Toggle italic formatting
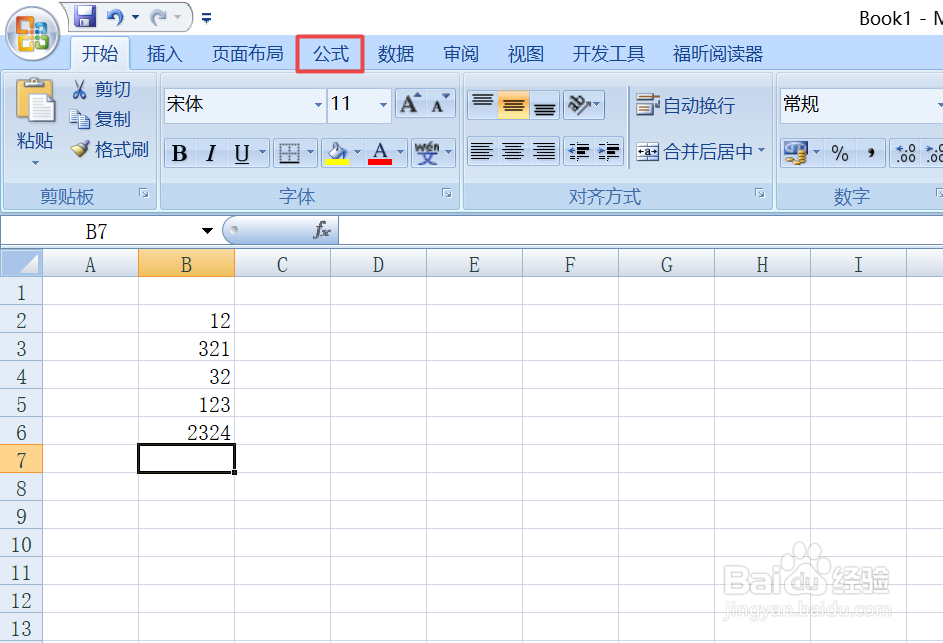 pyautogui.click(x=210, y=152)
